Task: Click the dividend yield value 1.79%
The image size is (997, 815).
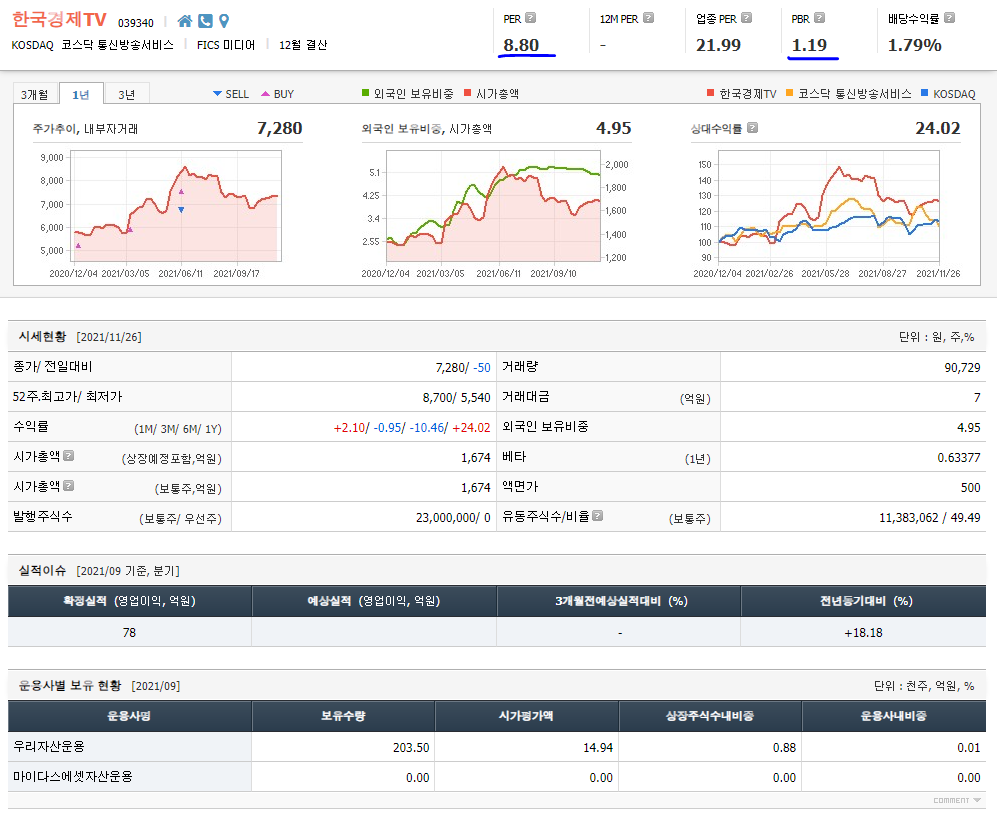Action: coord(914,45)
